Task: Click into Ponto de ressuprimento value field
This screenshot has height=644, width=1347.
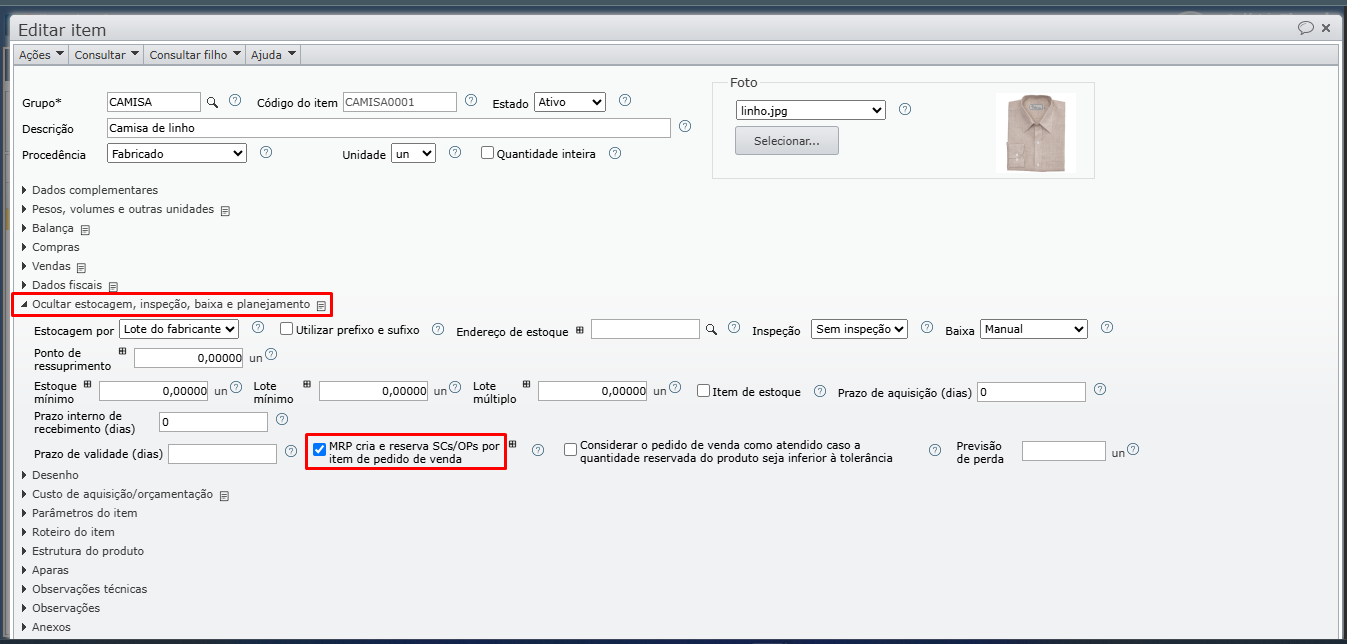Action: click(x=189, y=358)
